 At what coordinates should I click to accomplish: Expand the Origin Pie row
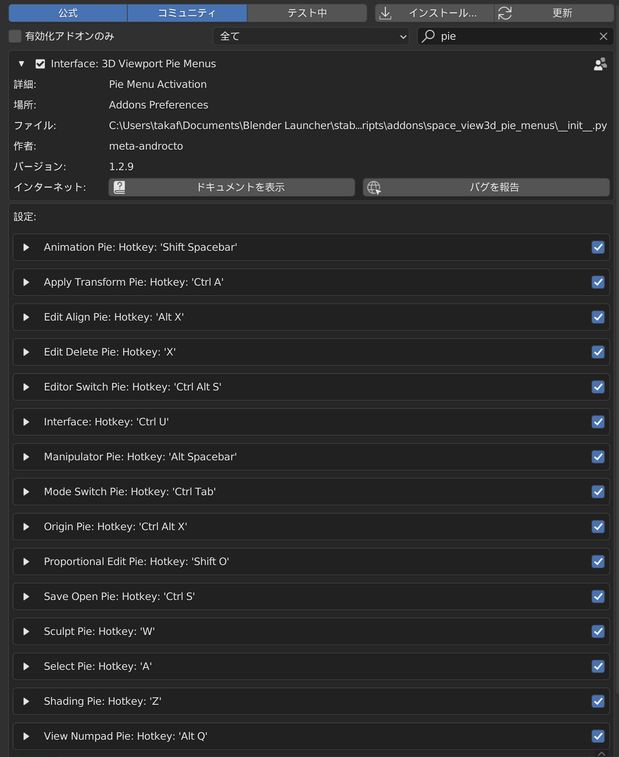click(26, 527)
